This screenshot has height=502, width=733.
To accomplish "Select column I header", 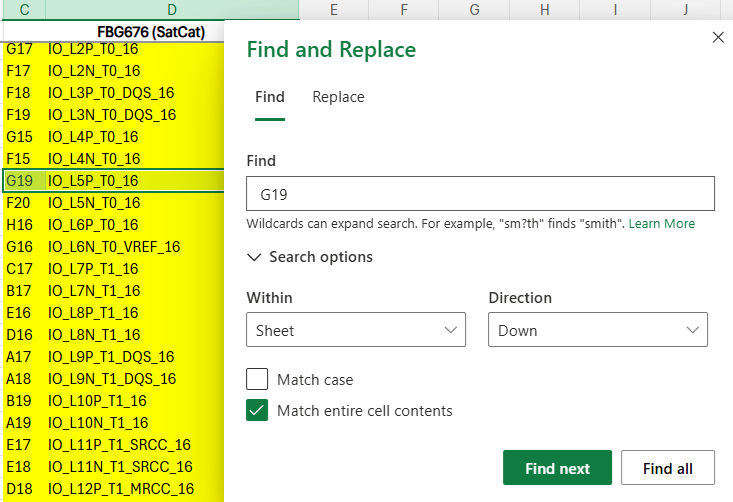I will [x=615, y=9].
